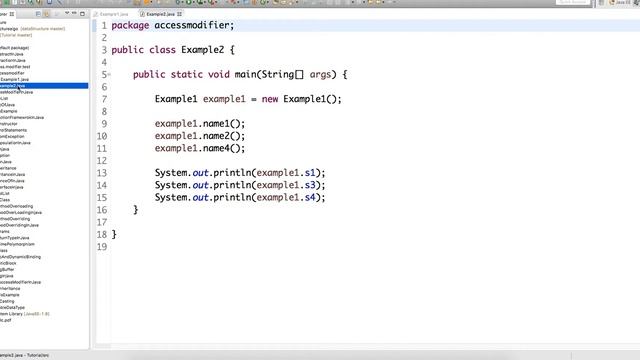Image resolution: width=640 pixels, height=360 pixels.
Task: Close the Example2.java editor tab
Action: (x=180, y=14)
